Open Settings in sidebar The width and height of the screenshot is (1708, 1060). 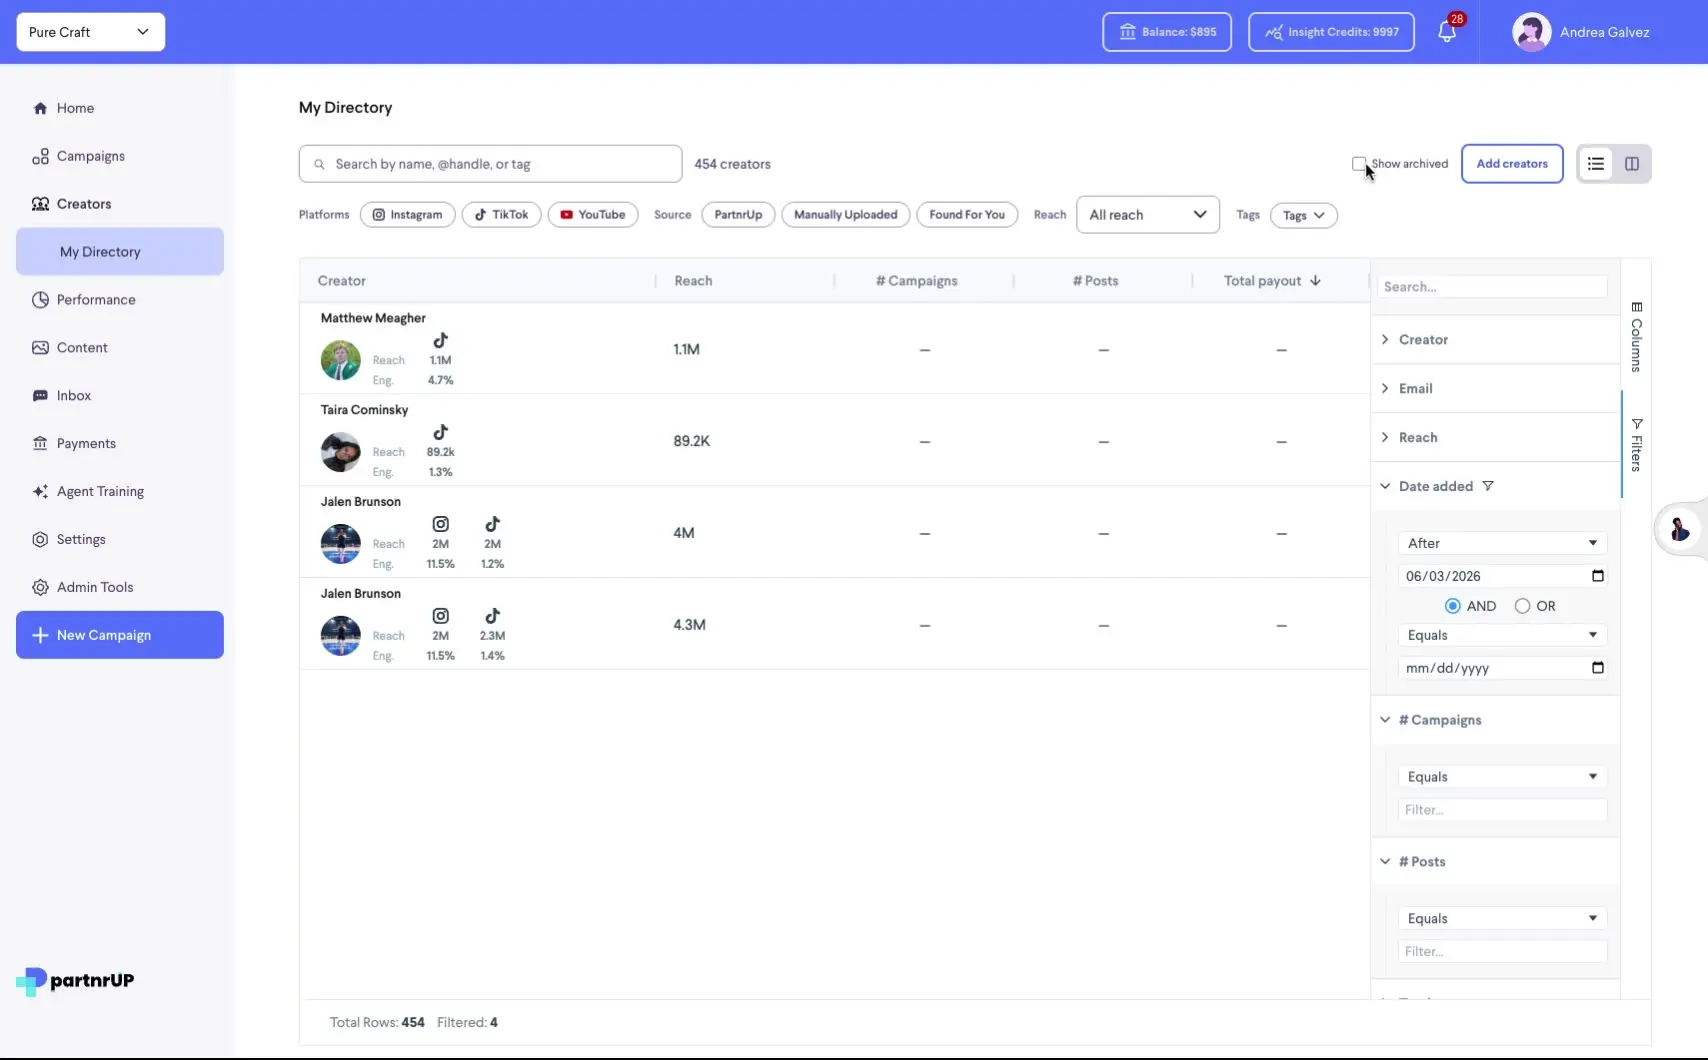point(119,540)
